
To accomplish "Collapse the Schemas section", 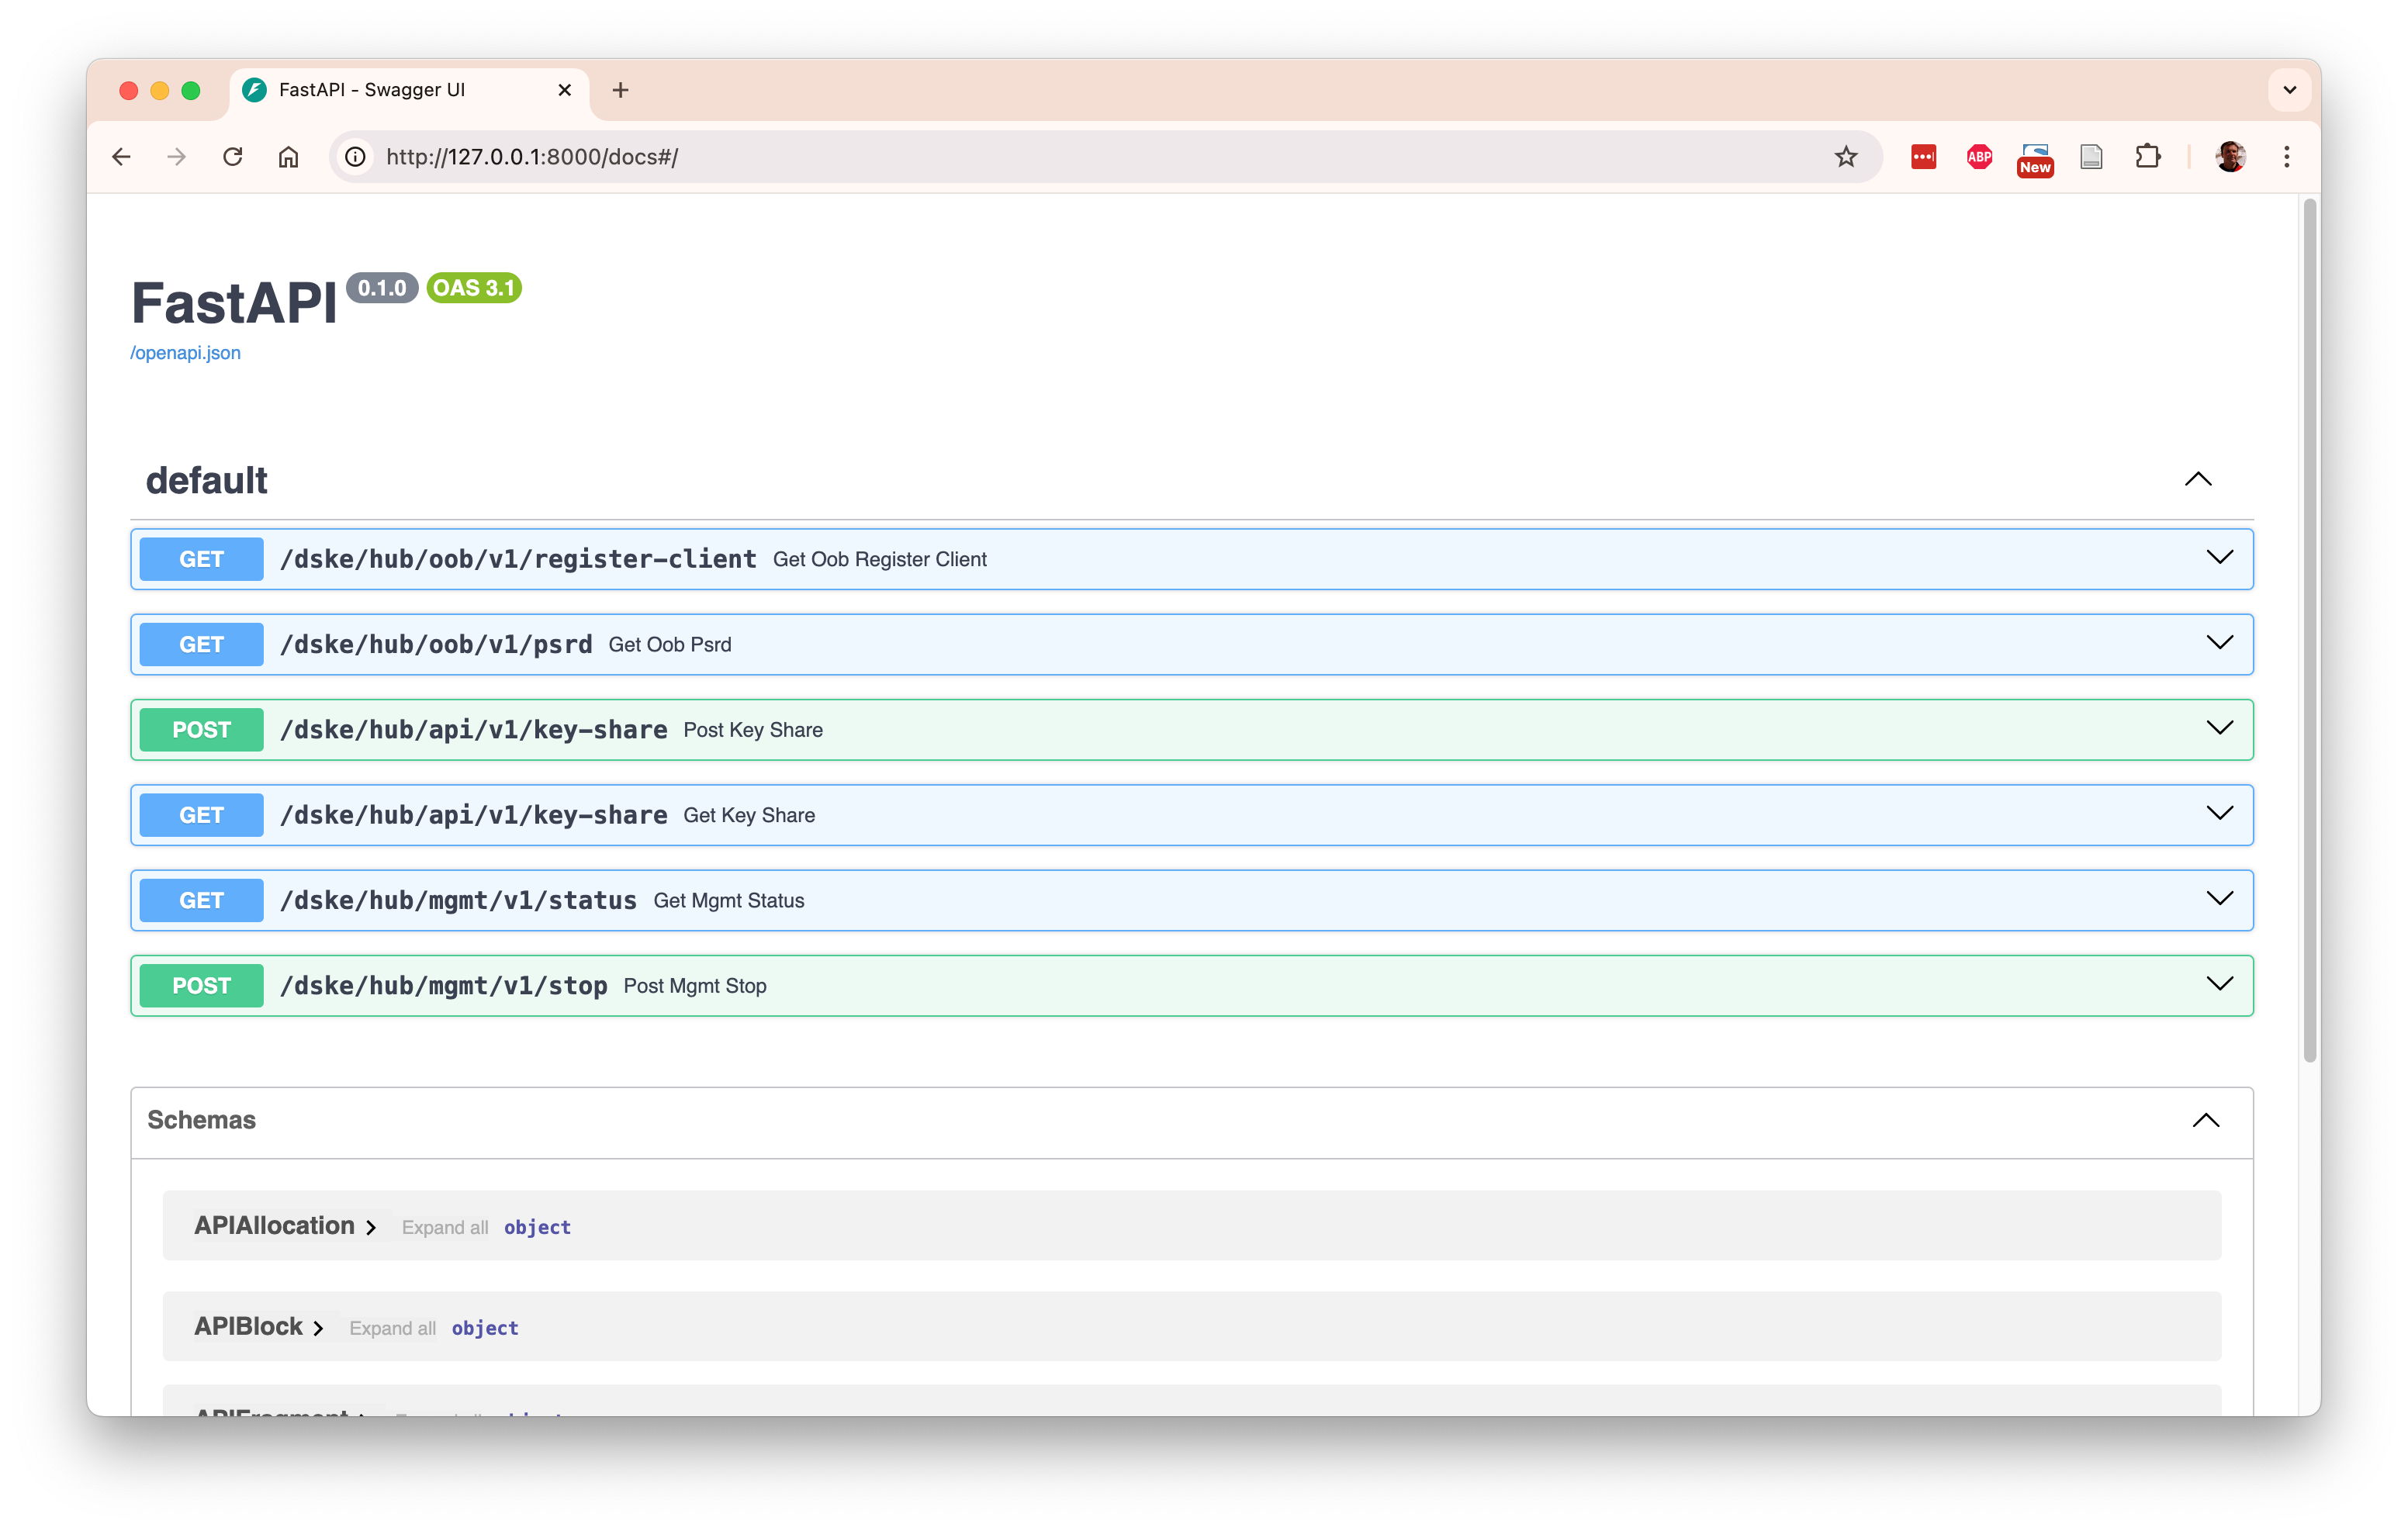I will coord(2206,1120).
